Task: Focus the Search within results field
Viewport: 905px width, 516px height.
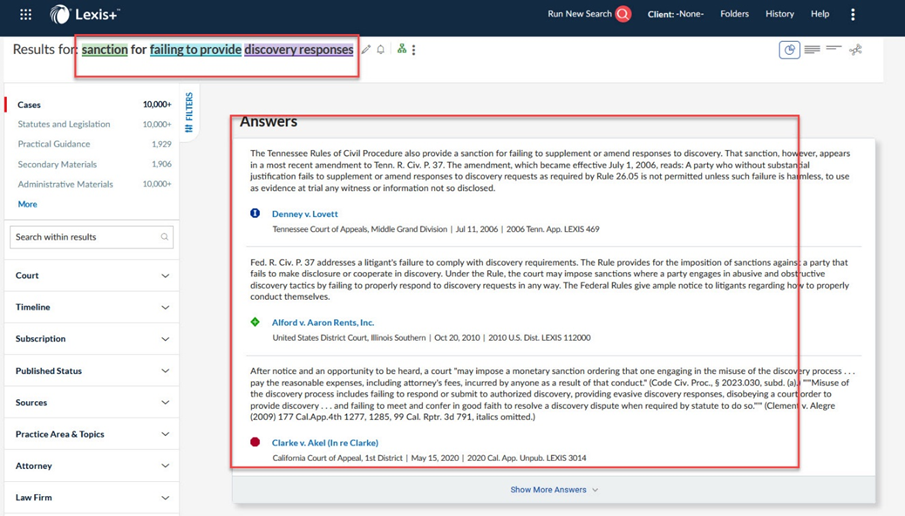Action: 92,237
